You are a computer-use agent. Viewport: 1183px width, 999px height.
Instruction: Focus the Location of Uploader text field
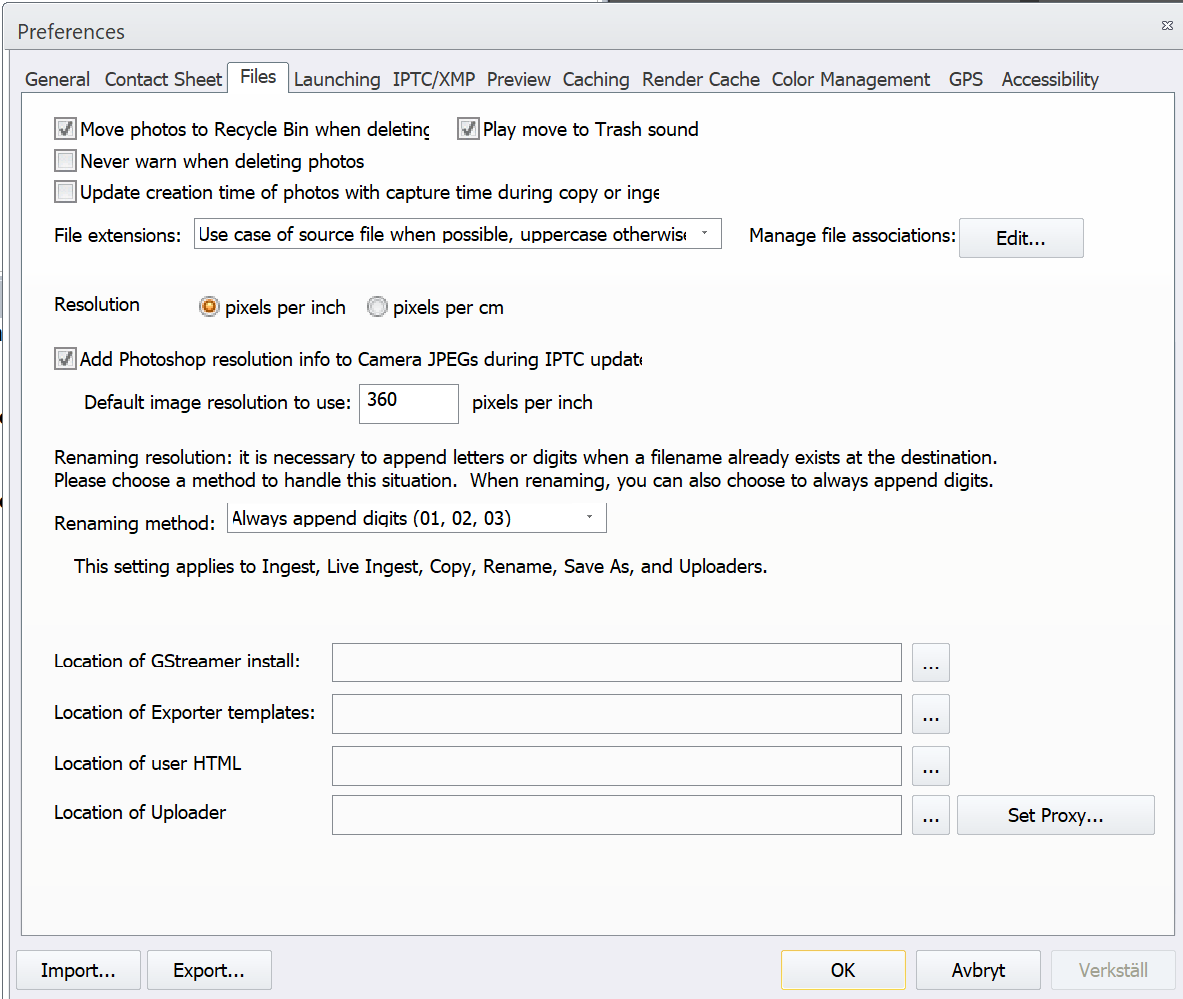point(616,815)
